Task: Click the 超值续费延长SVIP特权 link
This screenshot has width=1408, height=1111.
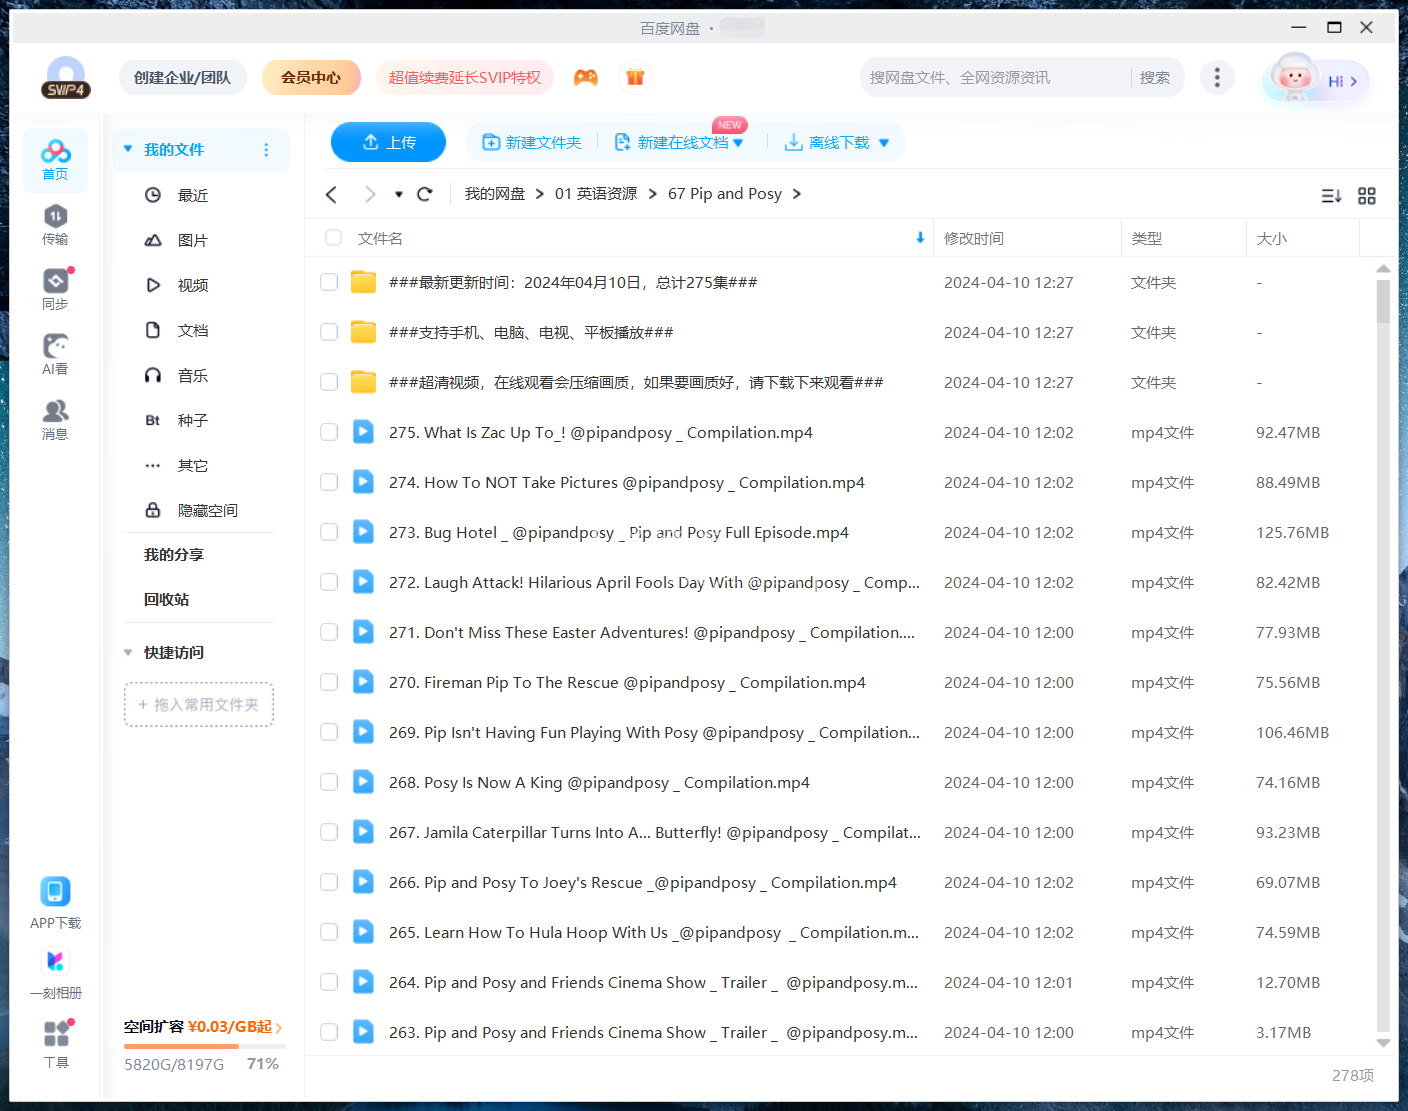Action: (x=465, y=77)
